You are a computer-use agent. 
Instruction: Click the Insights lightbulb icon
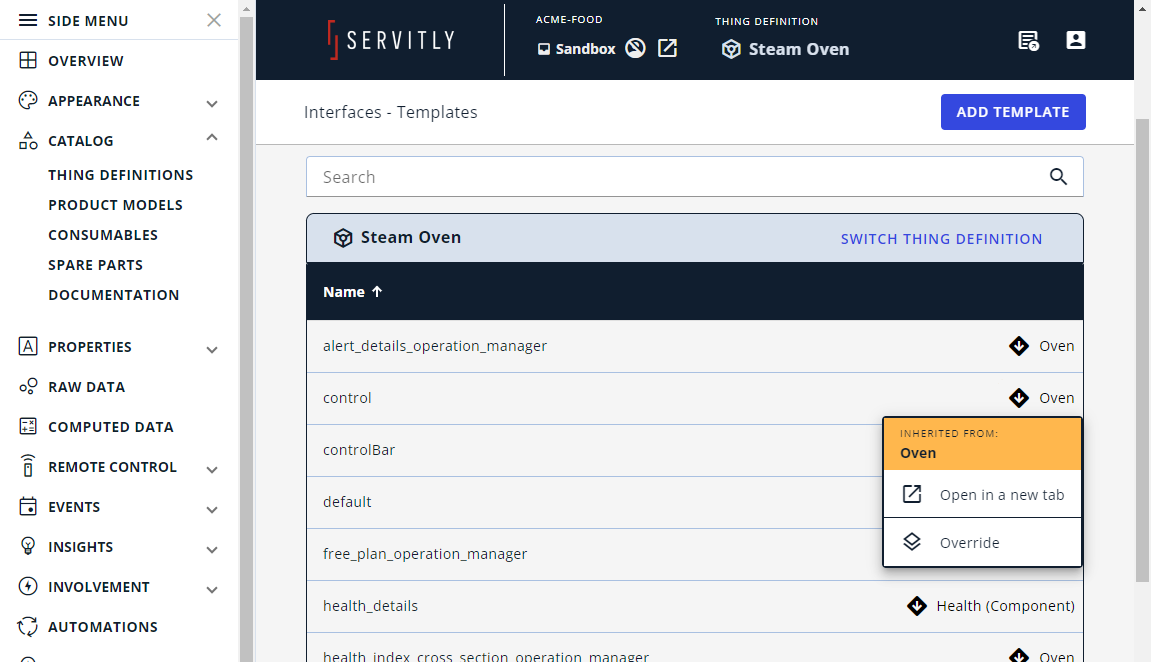(28, 546)
